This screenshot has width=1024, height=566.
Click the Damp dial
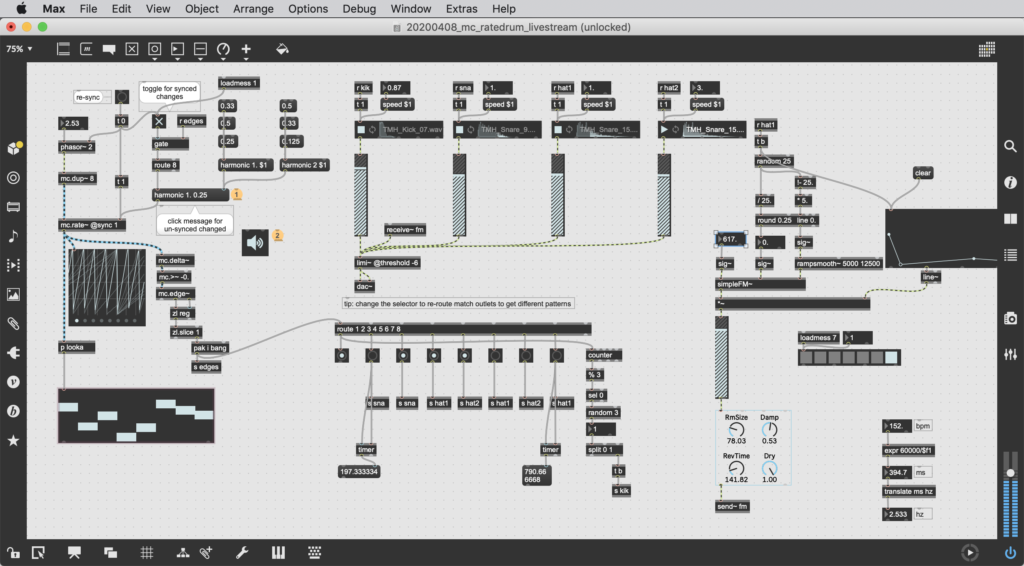[x=769, y=430]
